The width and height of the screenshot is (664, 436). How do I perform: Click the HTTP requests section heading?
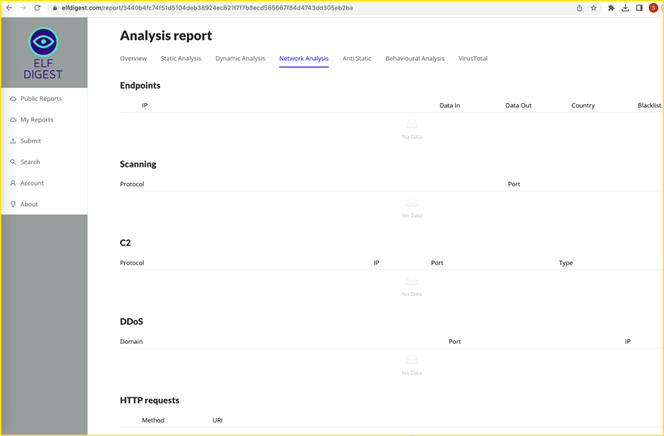(149, 400)
